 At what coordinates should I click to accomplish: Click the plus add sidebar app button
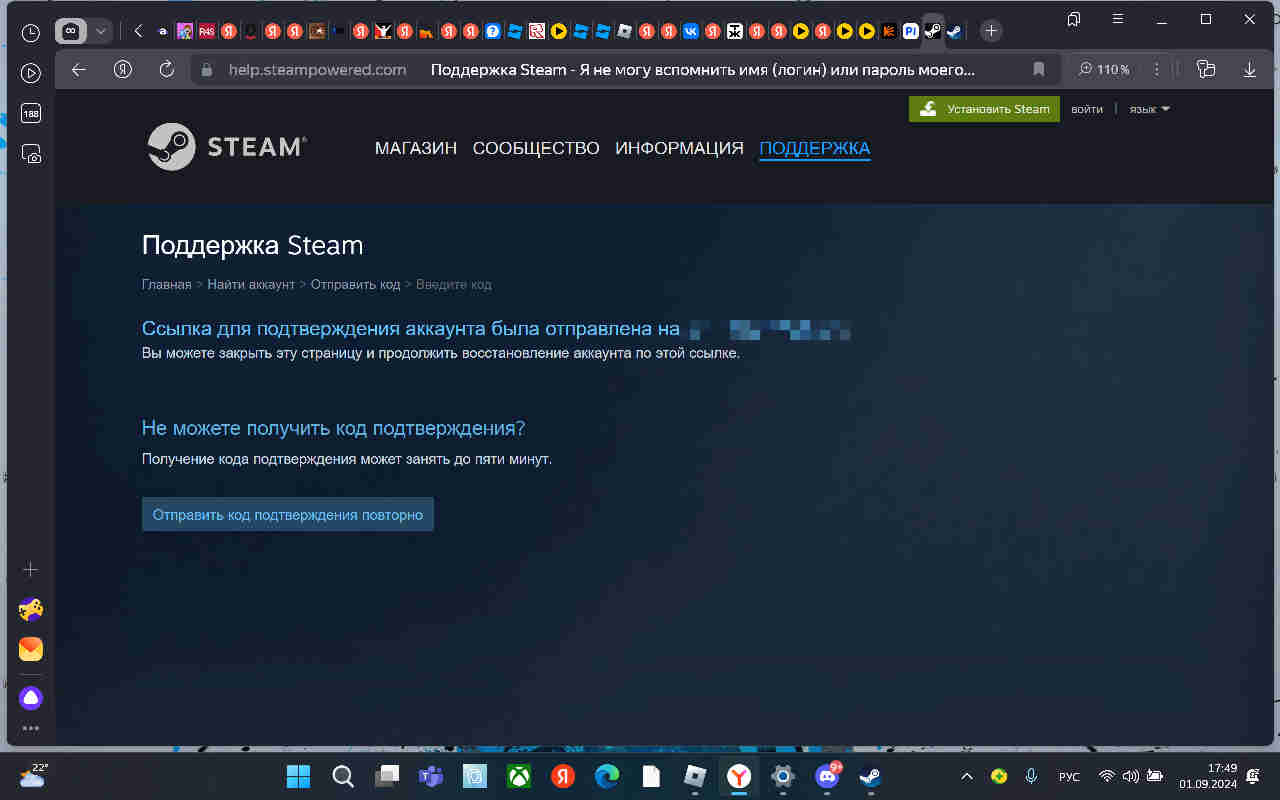coord(31,569)
